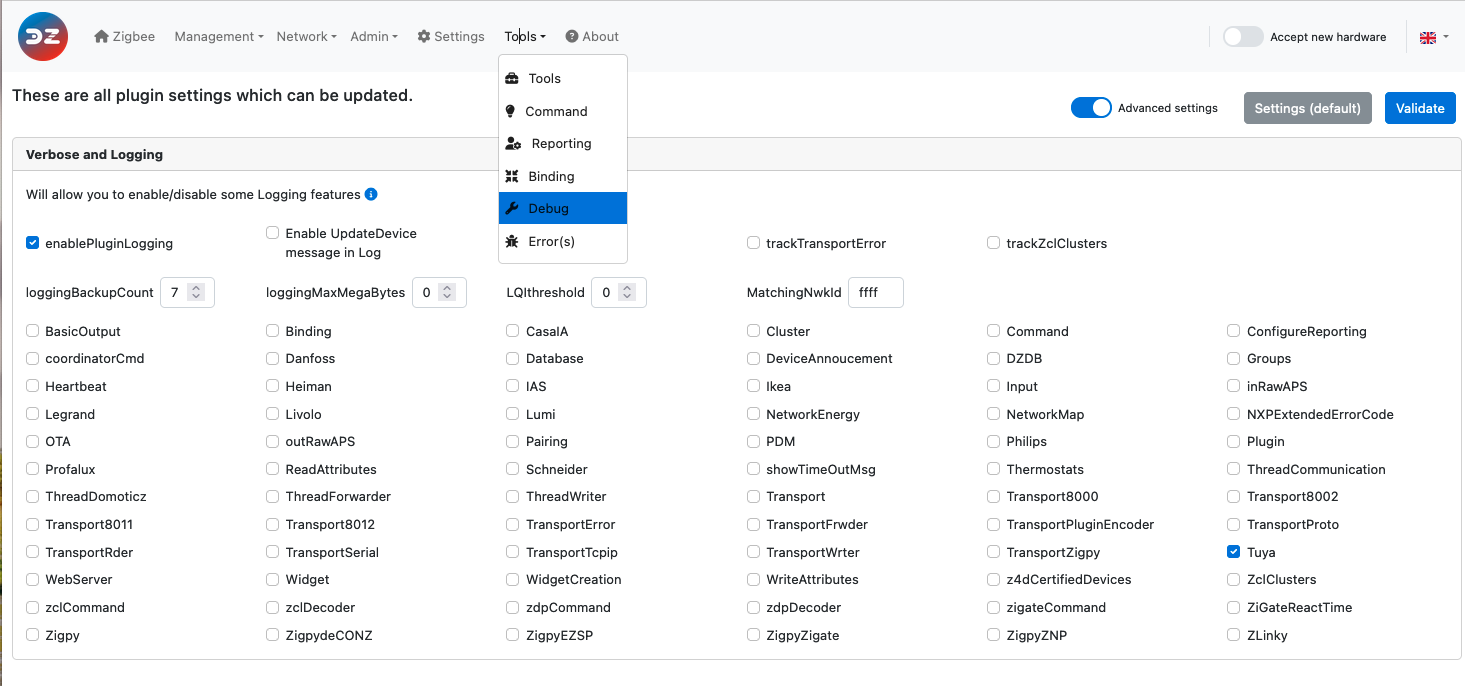Expand the Network dropdown menu
Screen dimensions: 1465x686
point(306,37)
